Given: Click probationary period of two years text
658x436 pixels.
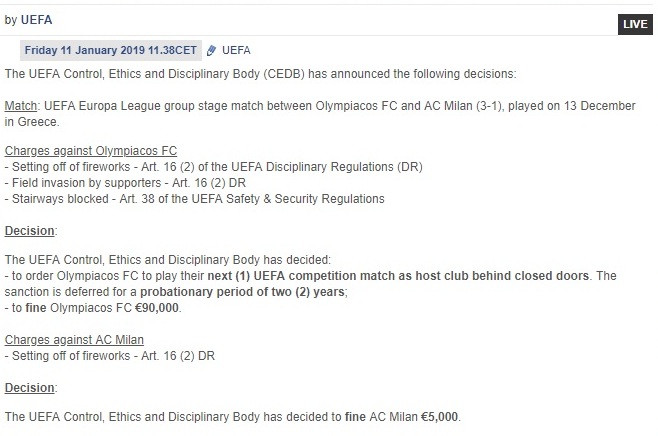Looking at the screenshot, I should click(242, 292).
